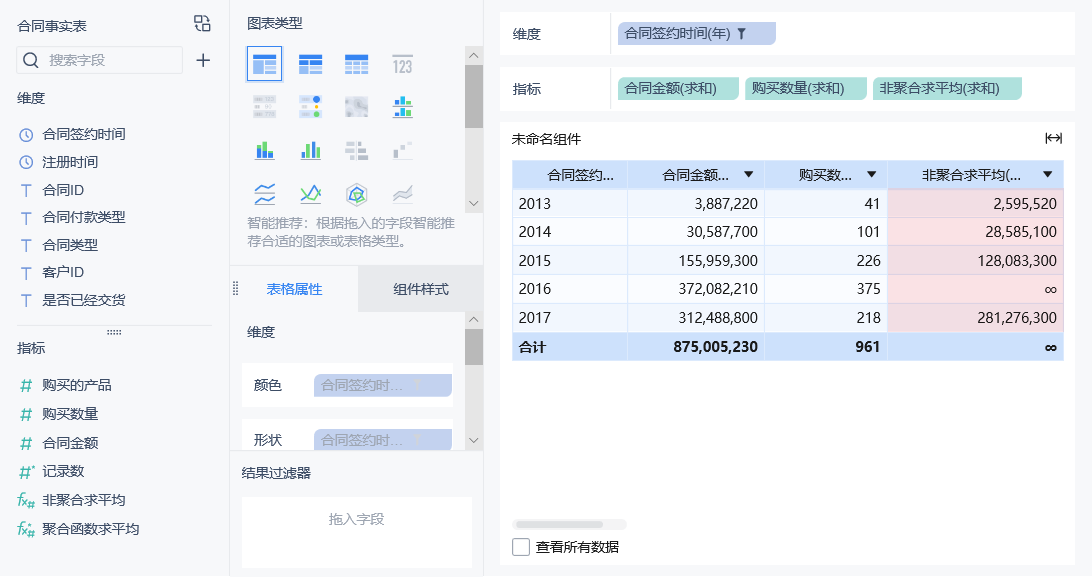Open the 颜色 field pill dropdown
Image resolution: width=1092 pixels, height=577 pixels.
tap(382, 386)
